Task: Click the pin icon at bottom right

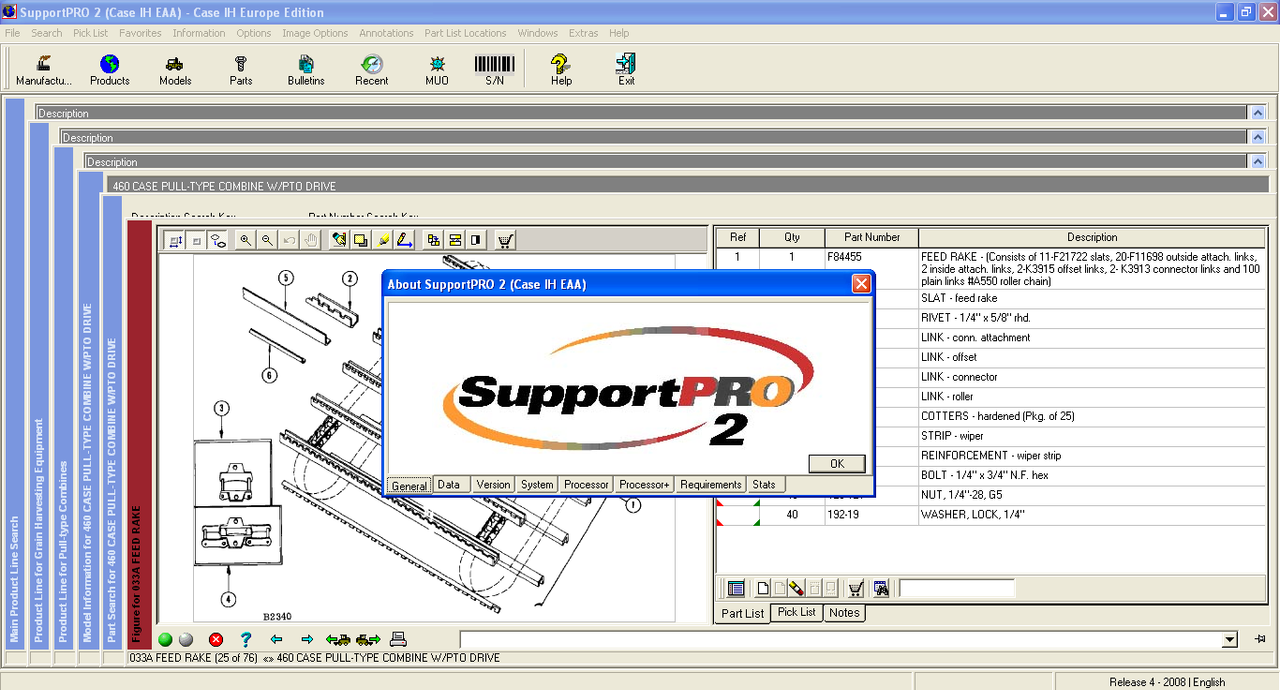Action: point(1260,639)
